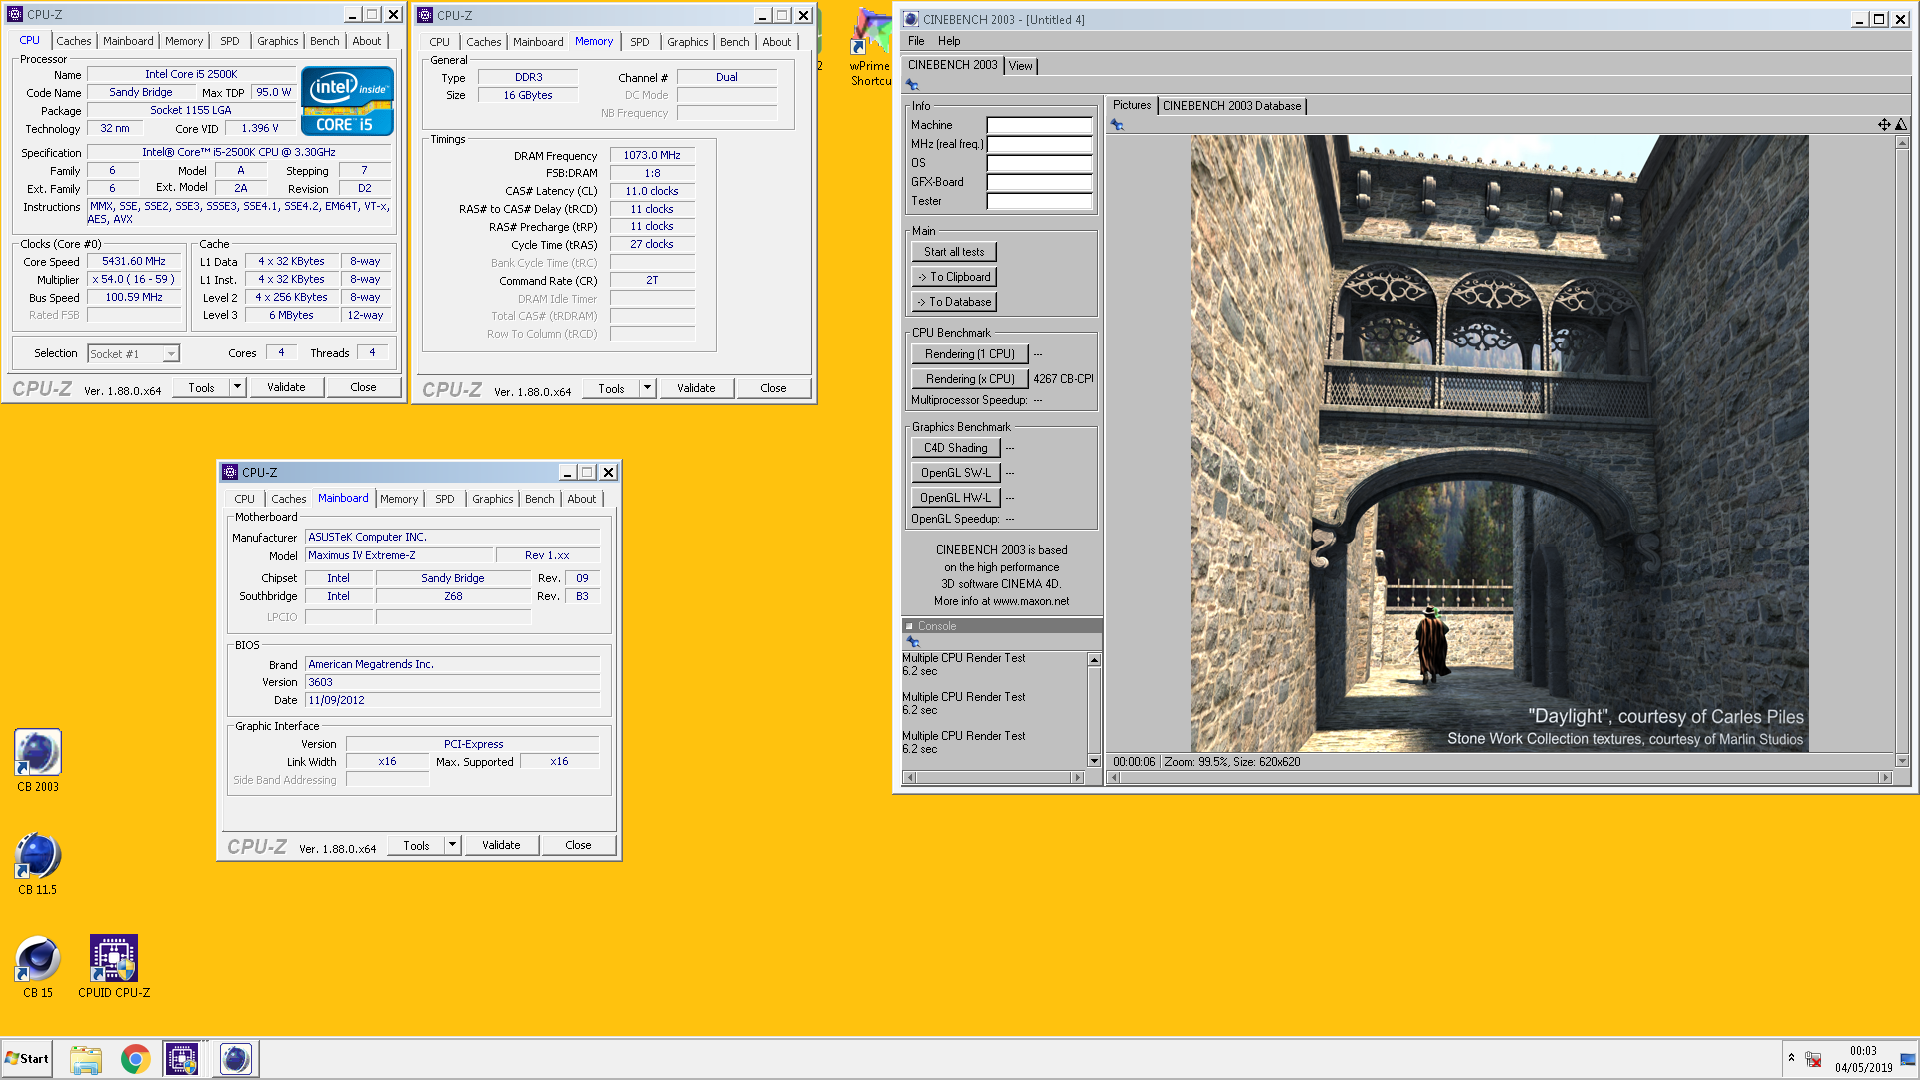Expand the Tools dropdown arrow in the CPU-Z processor window
The image size is (1920, 1080).
237,387
